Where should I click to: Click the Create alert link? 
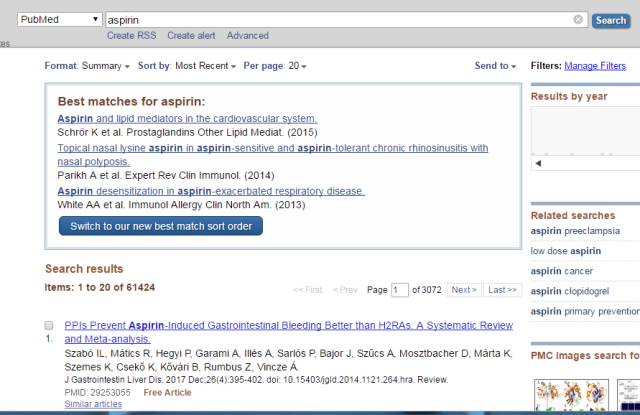[191, 36]
